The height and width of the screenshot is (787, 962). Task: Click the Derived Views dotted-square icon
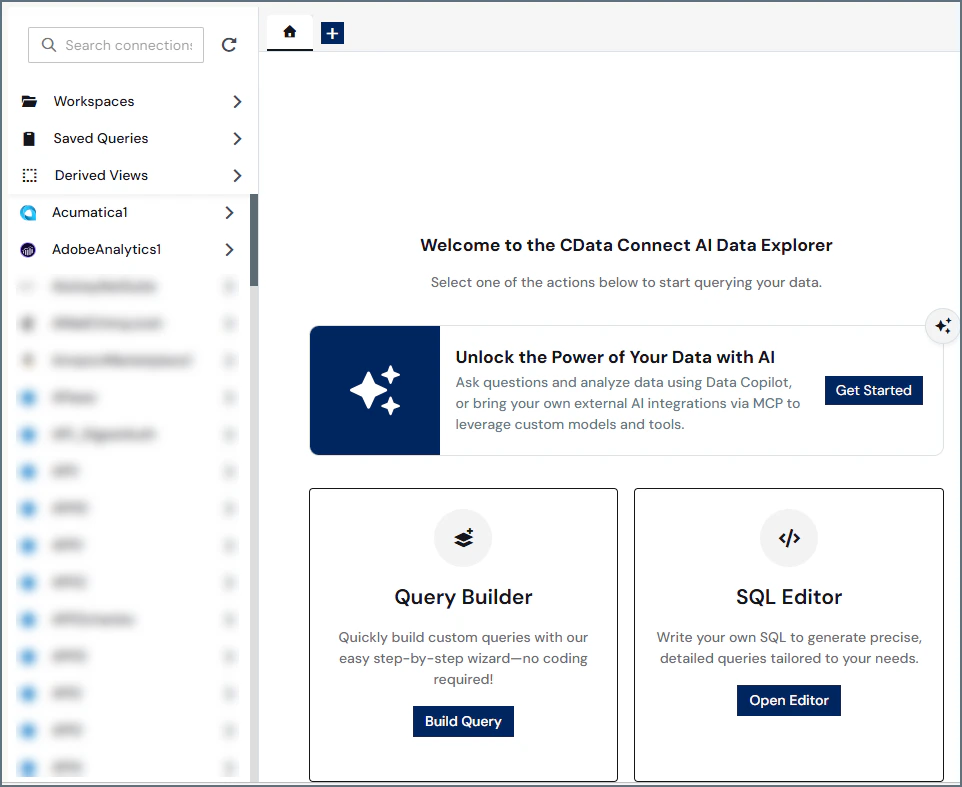29,175
